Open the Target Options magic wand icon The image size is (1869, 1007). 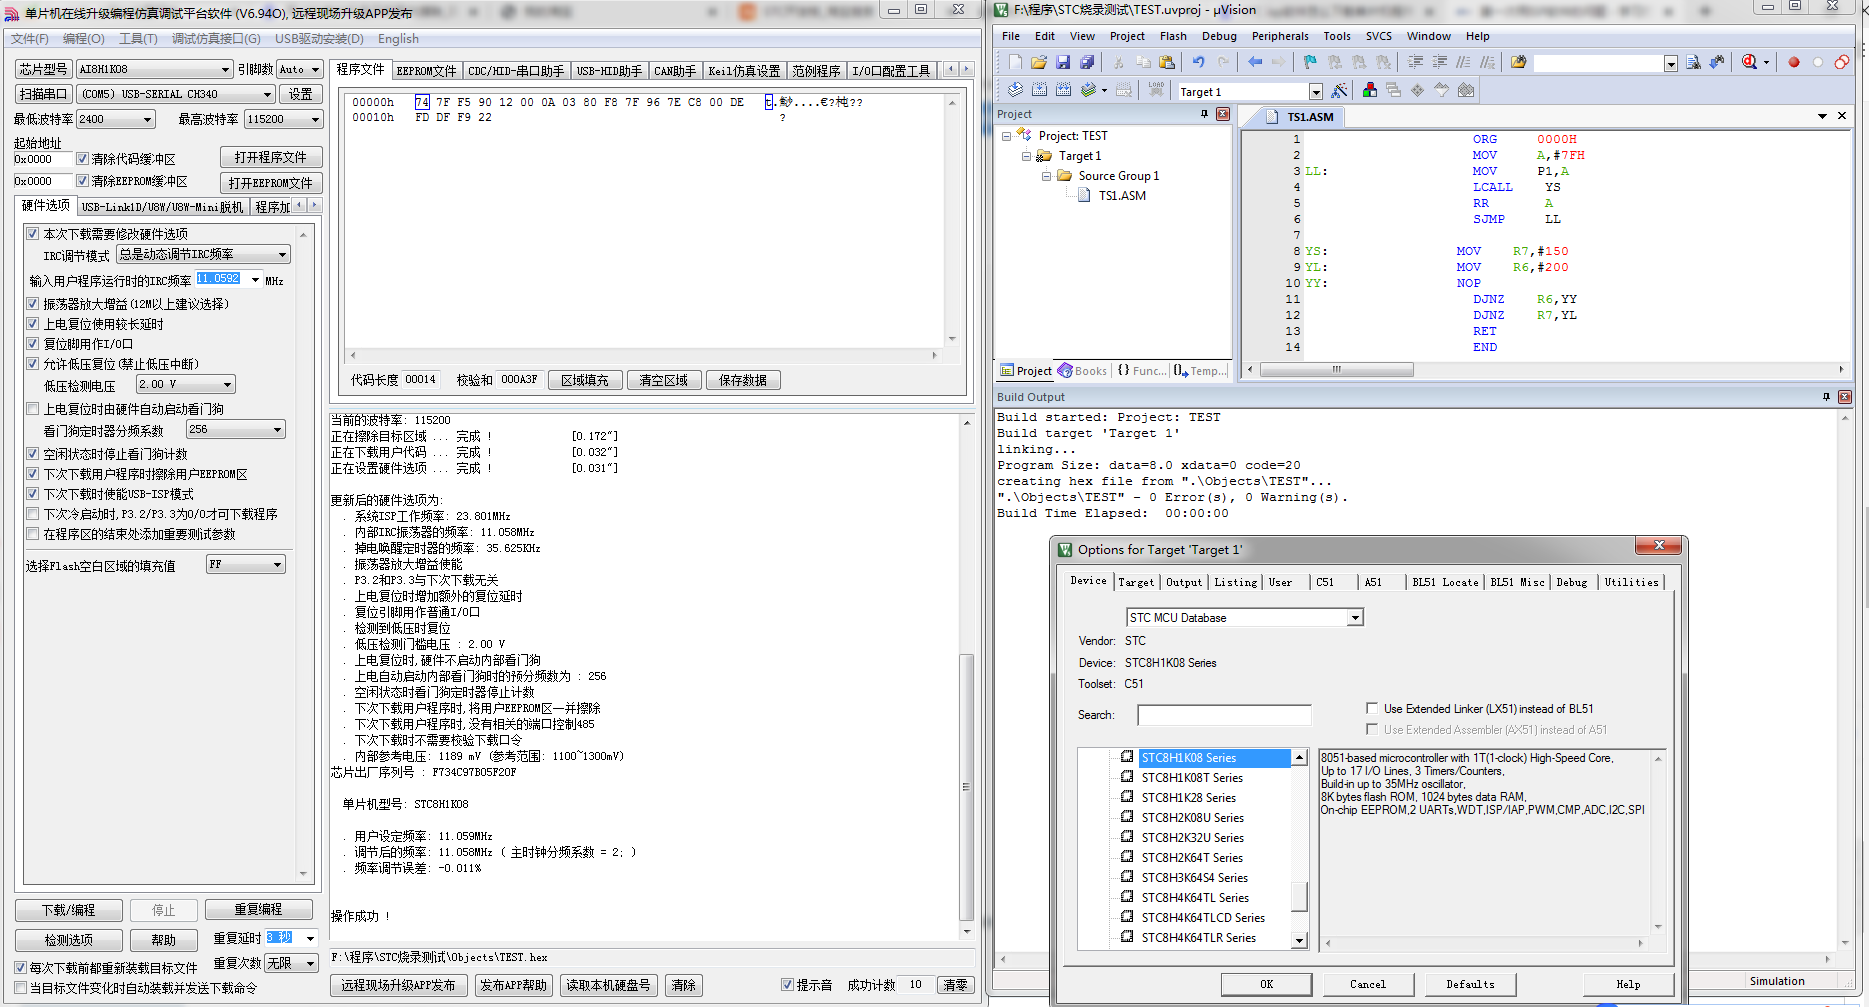pyautogui.click(x=1339, y=91)
